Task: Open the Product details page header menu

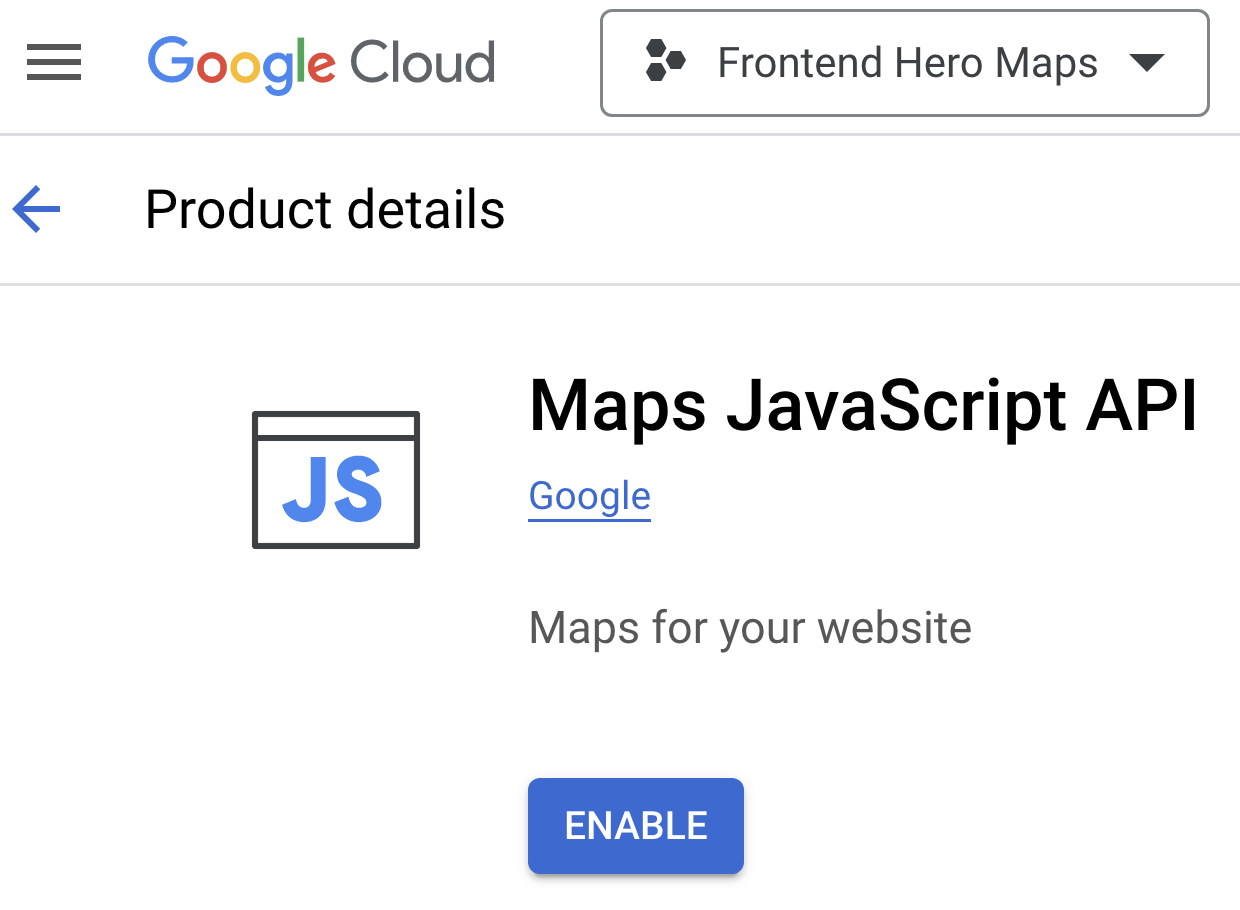Action: 325,209
